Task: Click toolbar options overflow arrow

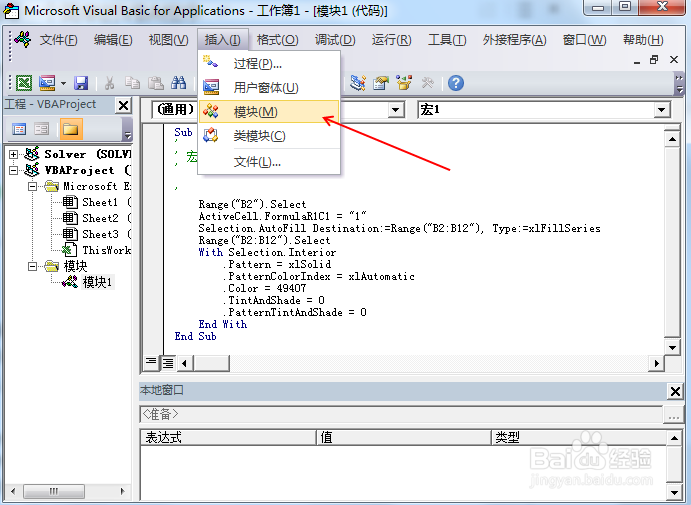Action: (x=679, y=84)
